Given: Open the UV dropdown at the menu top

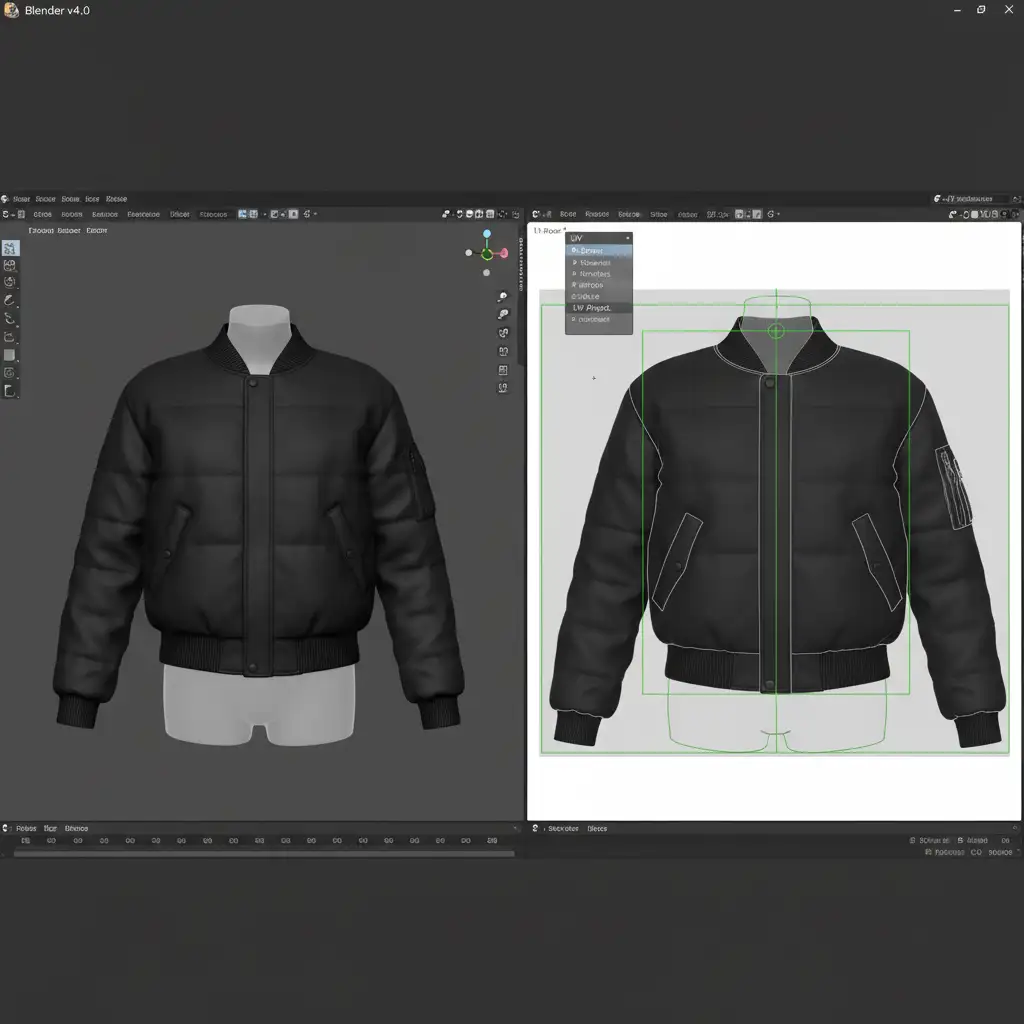Looking at the screenshot, I should click(x=599, y=238).
